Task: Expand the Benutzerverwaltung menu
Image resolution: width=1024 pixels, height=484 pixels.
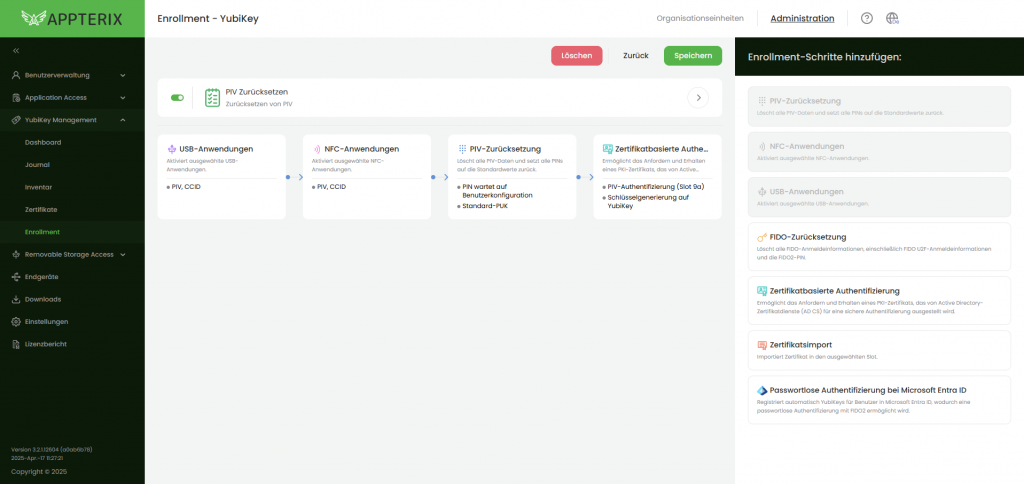Action: [x=122, y=75]
